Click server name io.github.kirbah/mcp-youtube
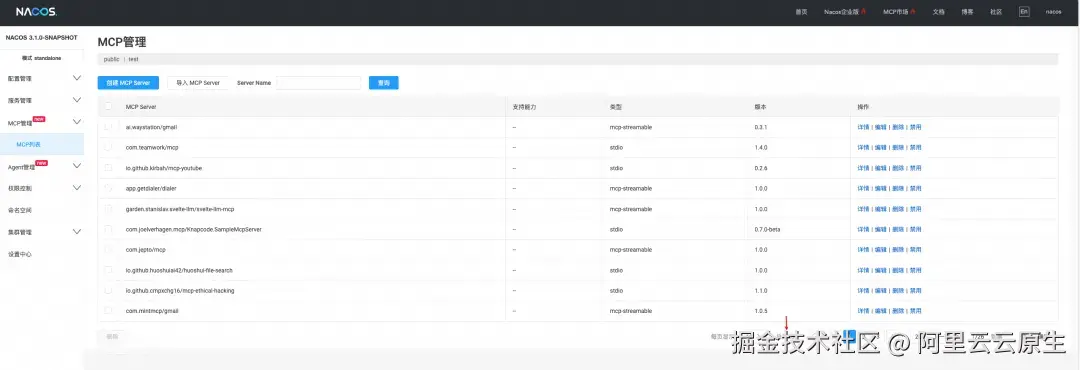This screenshot has width=1080, height=370. pyautogui.click(x=164, y=167)
